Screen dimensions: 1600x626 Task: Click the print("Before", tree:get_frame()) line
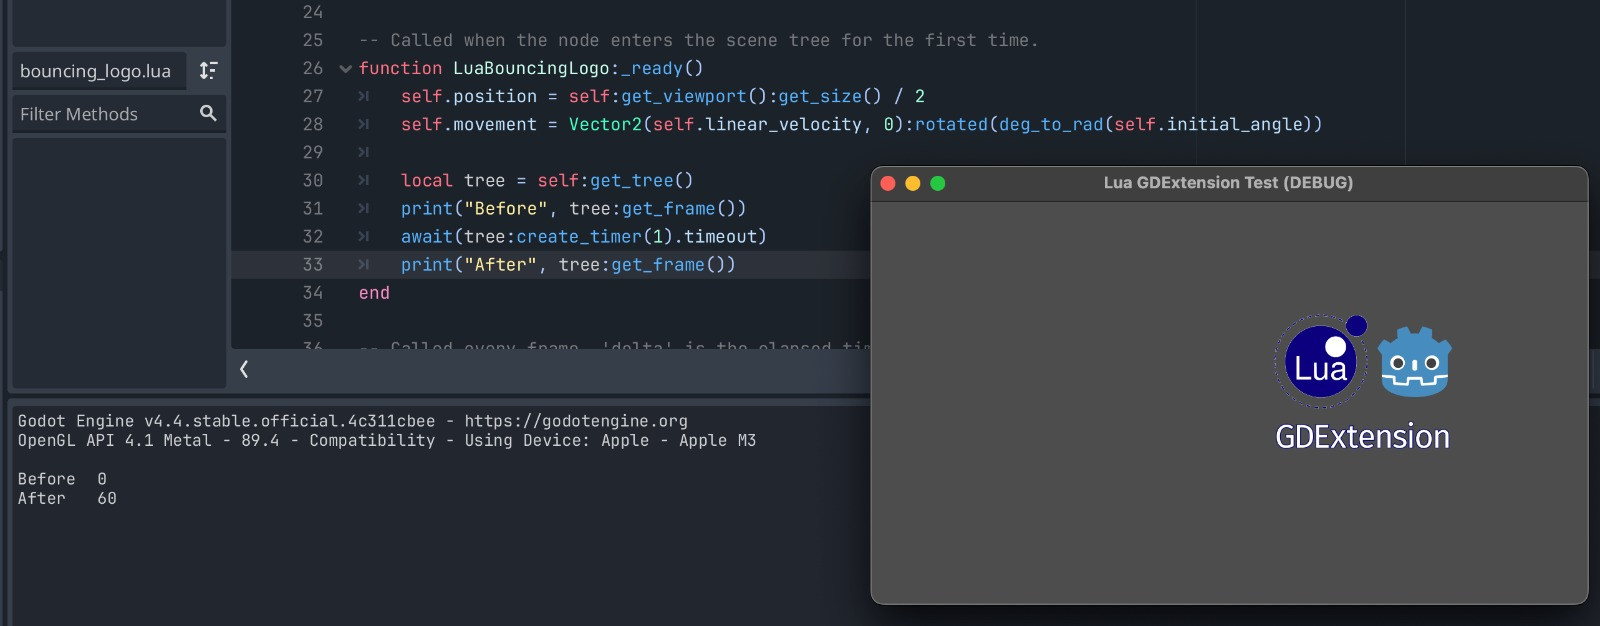573,209
